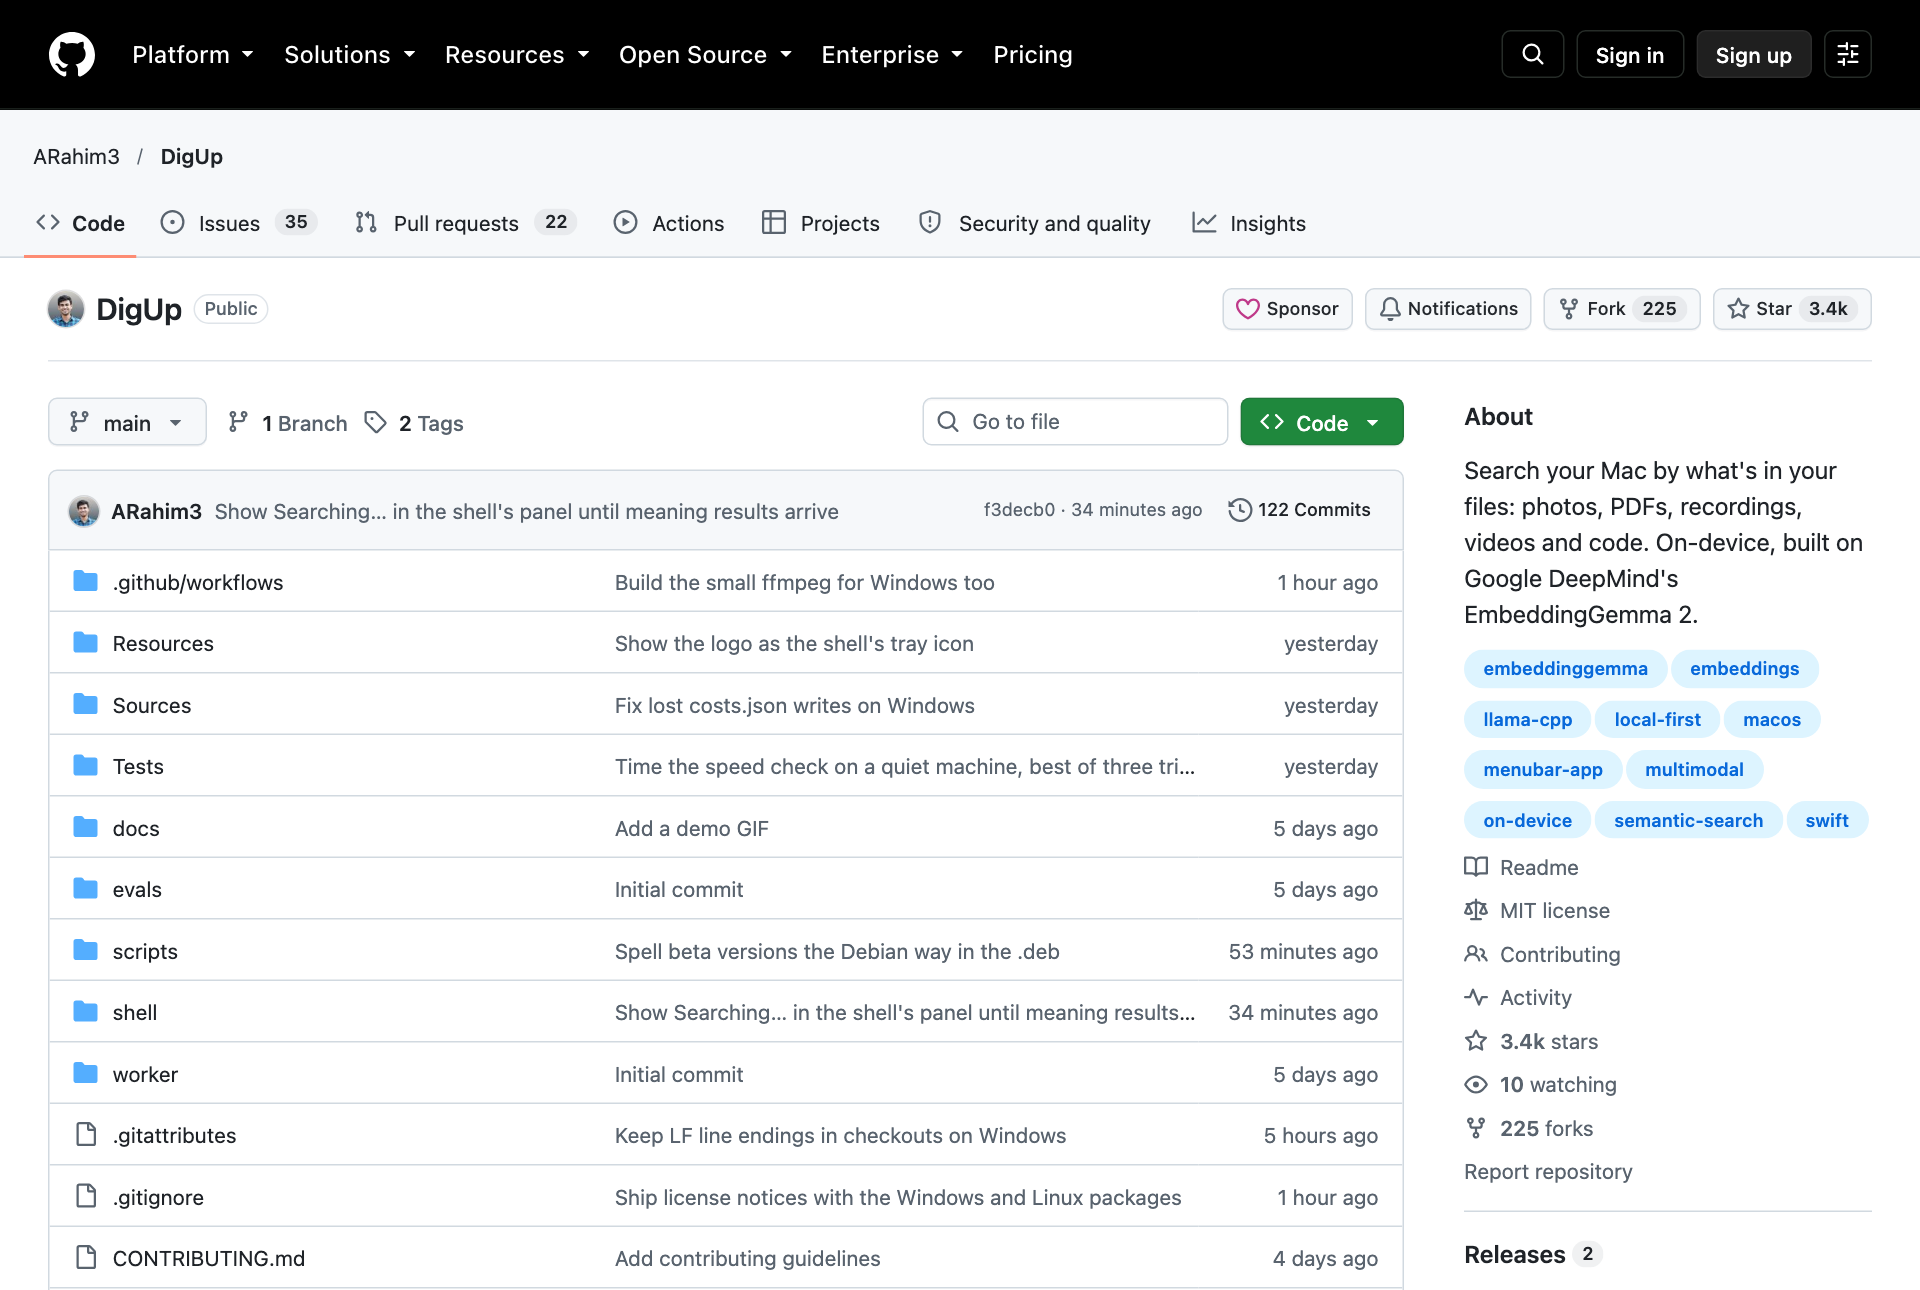The image size is (1920, 1290).
Task: Click the tag icon next to 2 Tags
Action: click(375, 423)
